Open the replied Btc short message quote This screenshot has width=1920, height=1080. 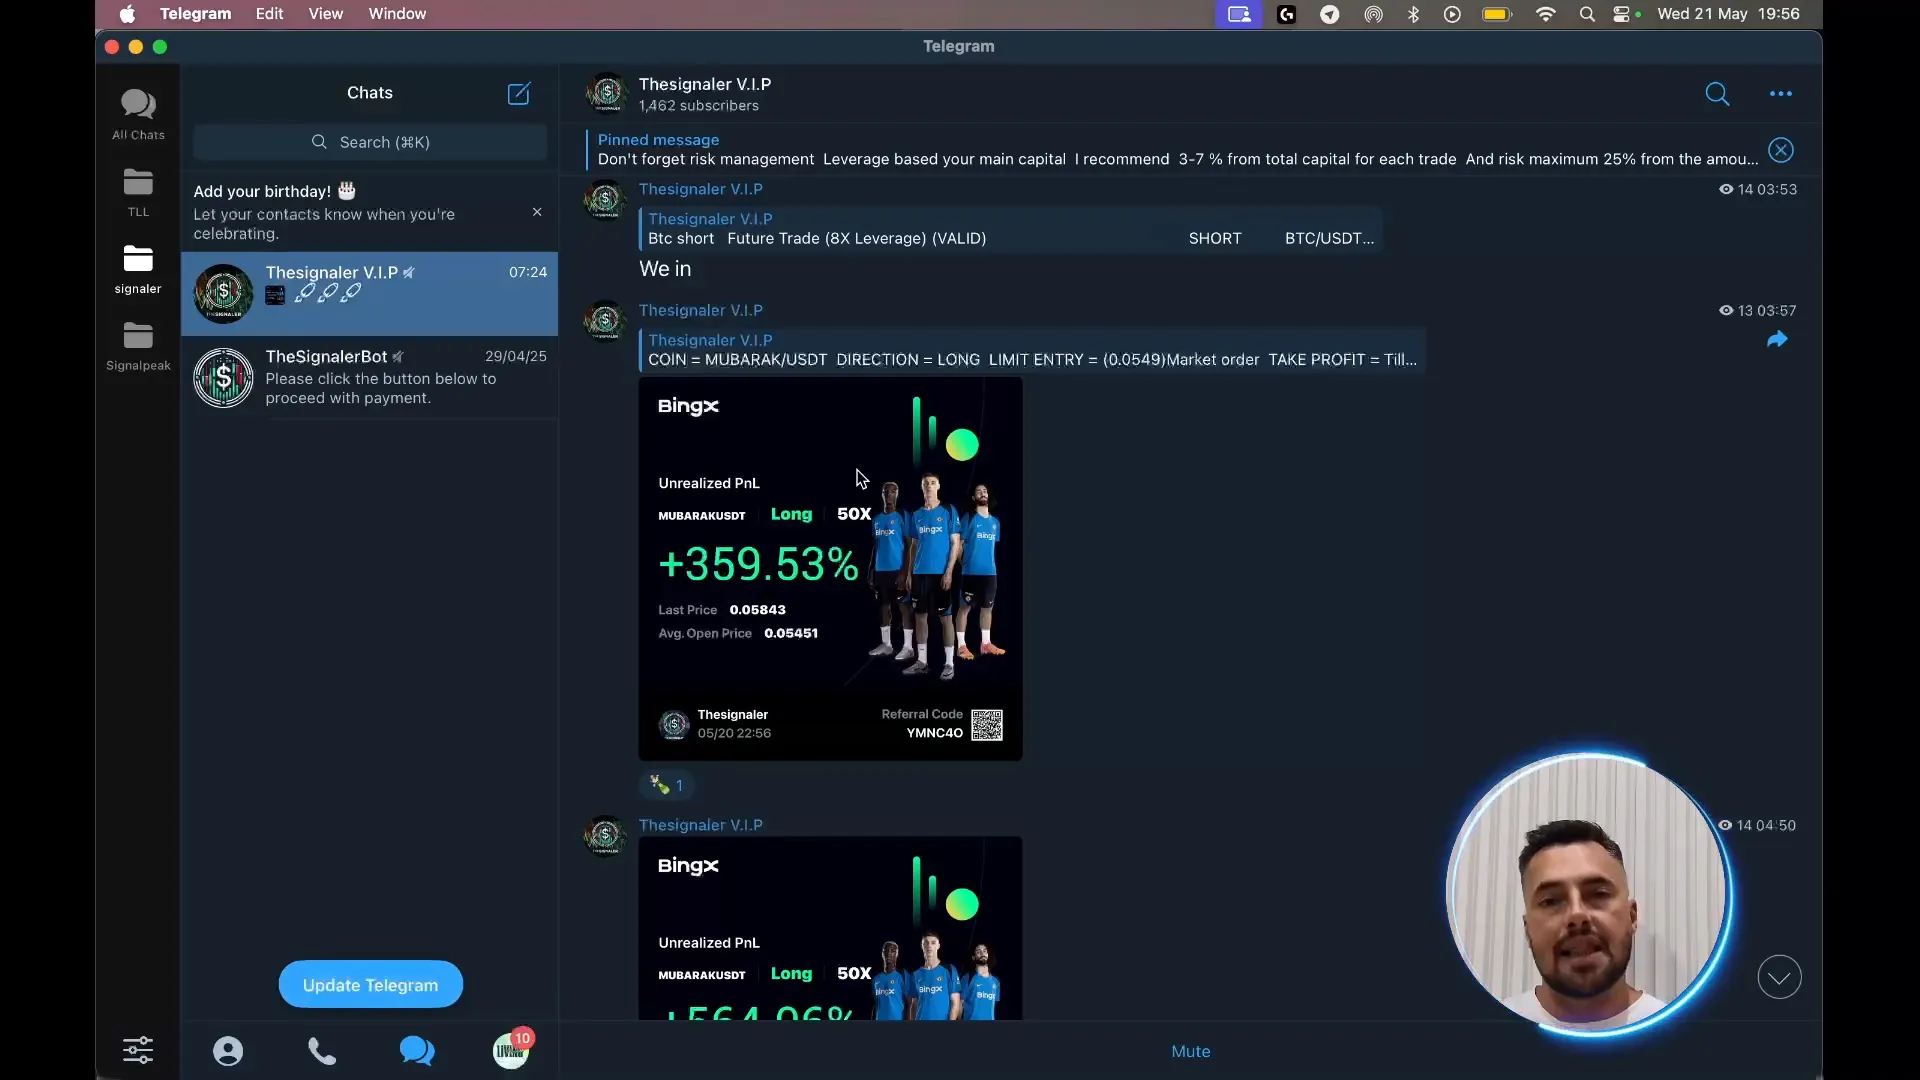click(1011, 229)
